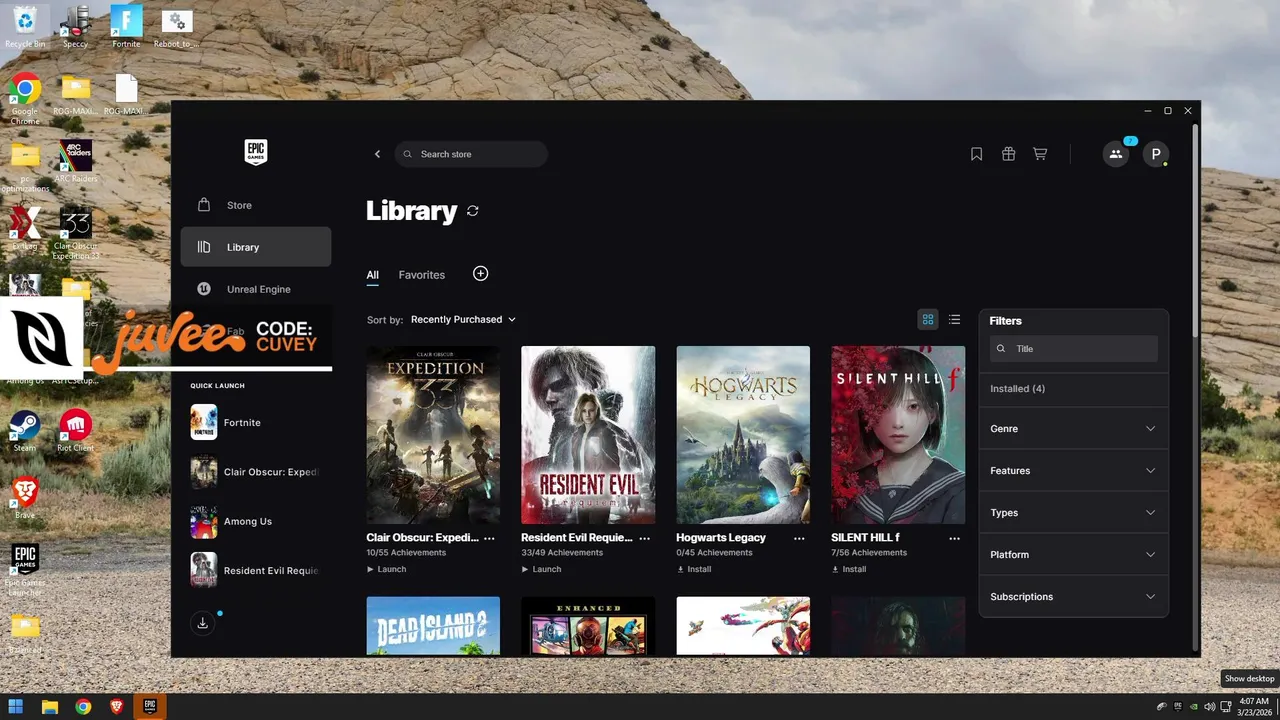The height and width of the screenshot is (720, 1280).
Task: Open options menu for Resident Evil Requiem card
Action: point(644,538)
